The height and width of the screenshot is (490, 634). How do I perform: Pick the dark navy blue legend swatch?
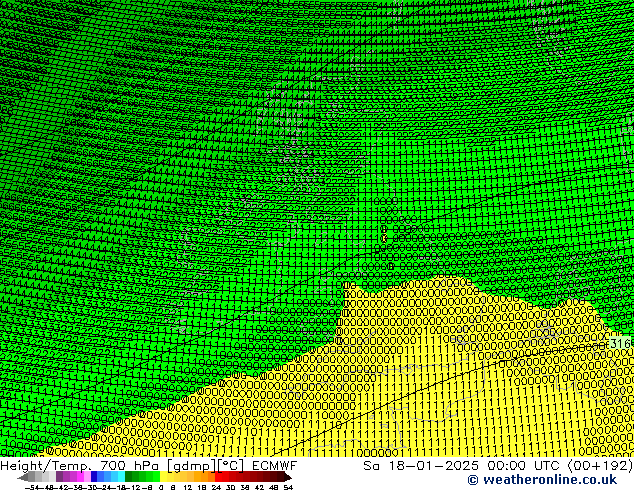coord(94,476)
